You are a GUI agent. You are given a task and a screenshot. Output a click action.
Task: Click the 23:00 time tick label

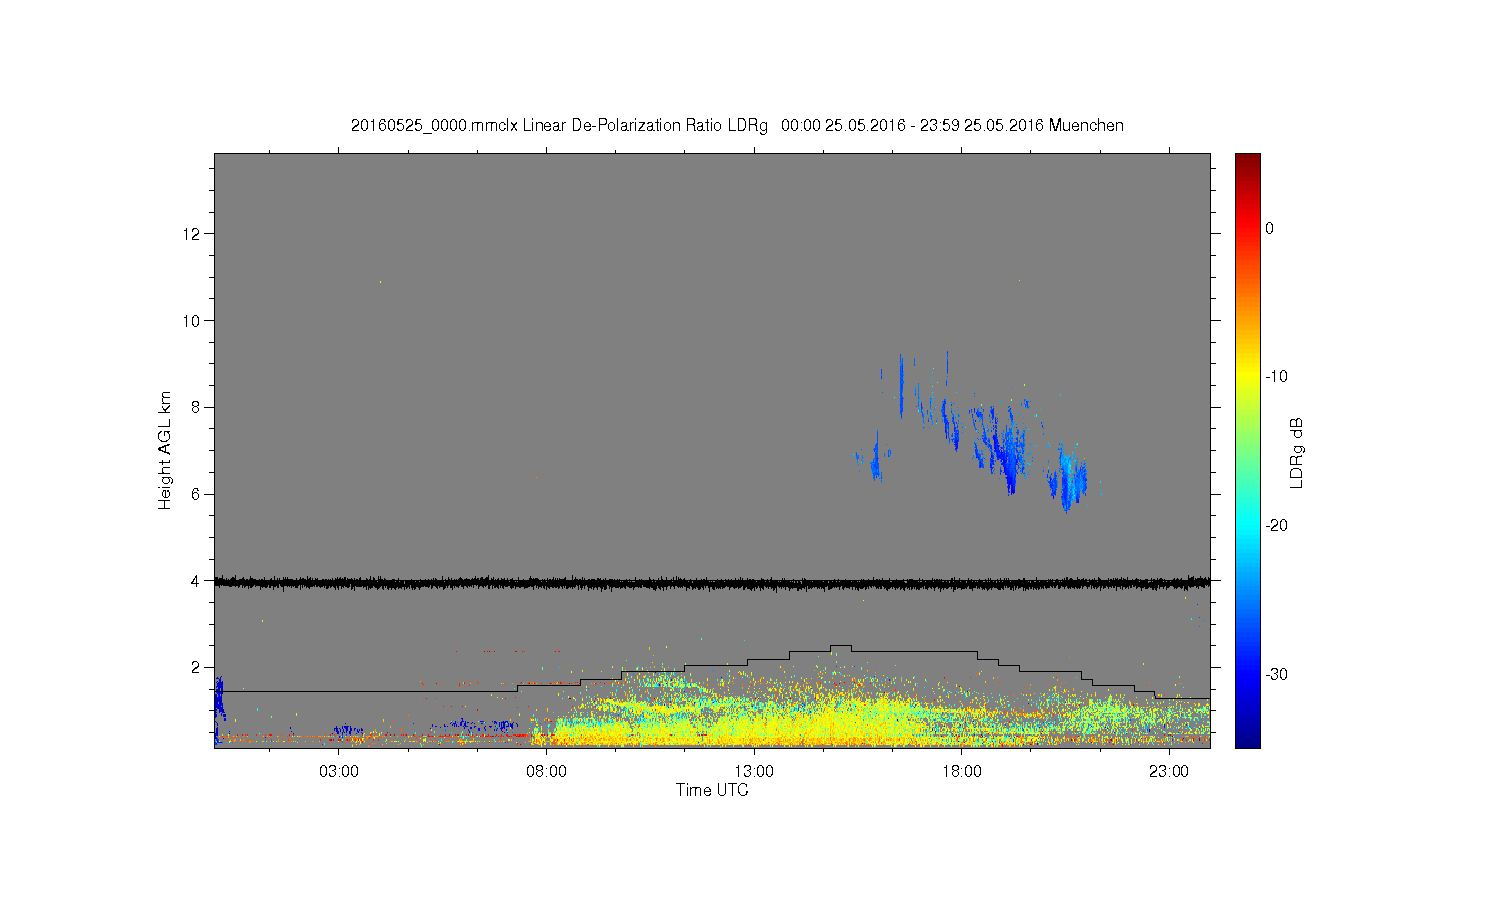[x=1168, y=771]
